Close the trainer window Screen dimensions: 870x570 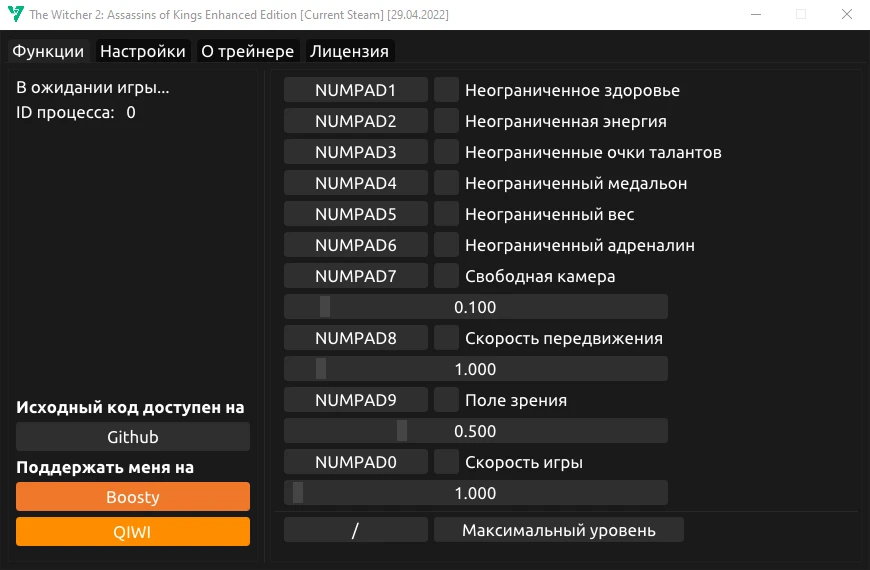point(847,14)
